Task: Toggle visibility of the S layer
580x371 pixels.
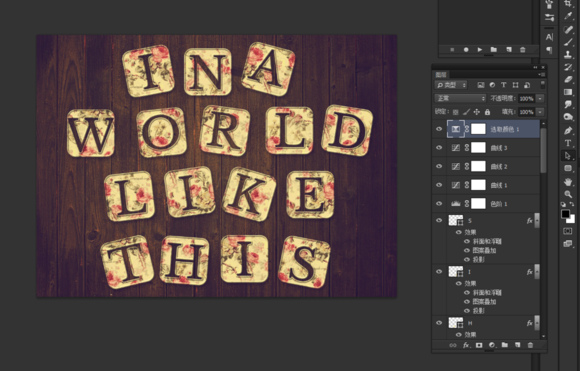Action: point(439,220)
